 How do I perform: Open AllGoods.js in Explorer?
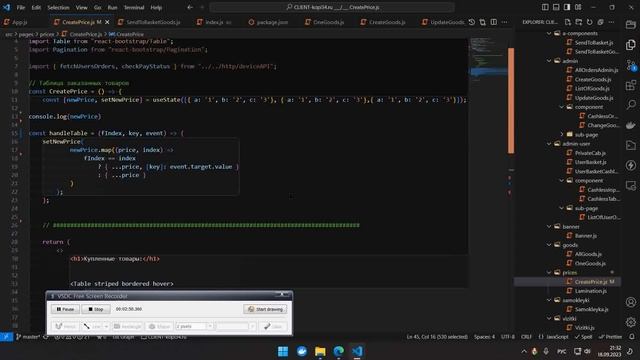click(588, 254)
